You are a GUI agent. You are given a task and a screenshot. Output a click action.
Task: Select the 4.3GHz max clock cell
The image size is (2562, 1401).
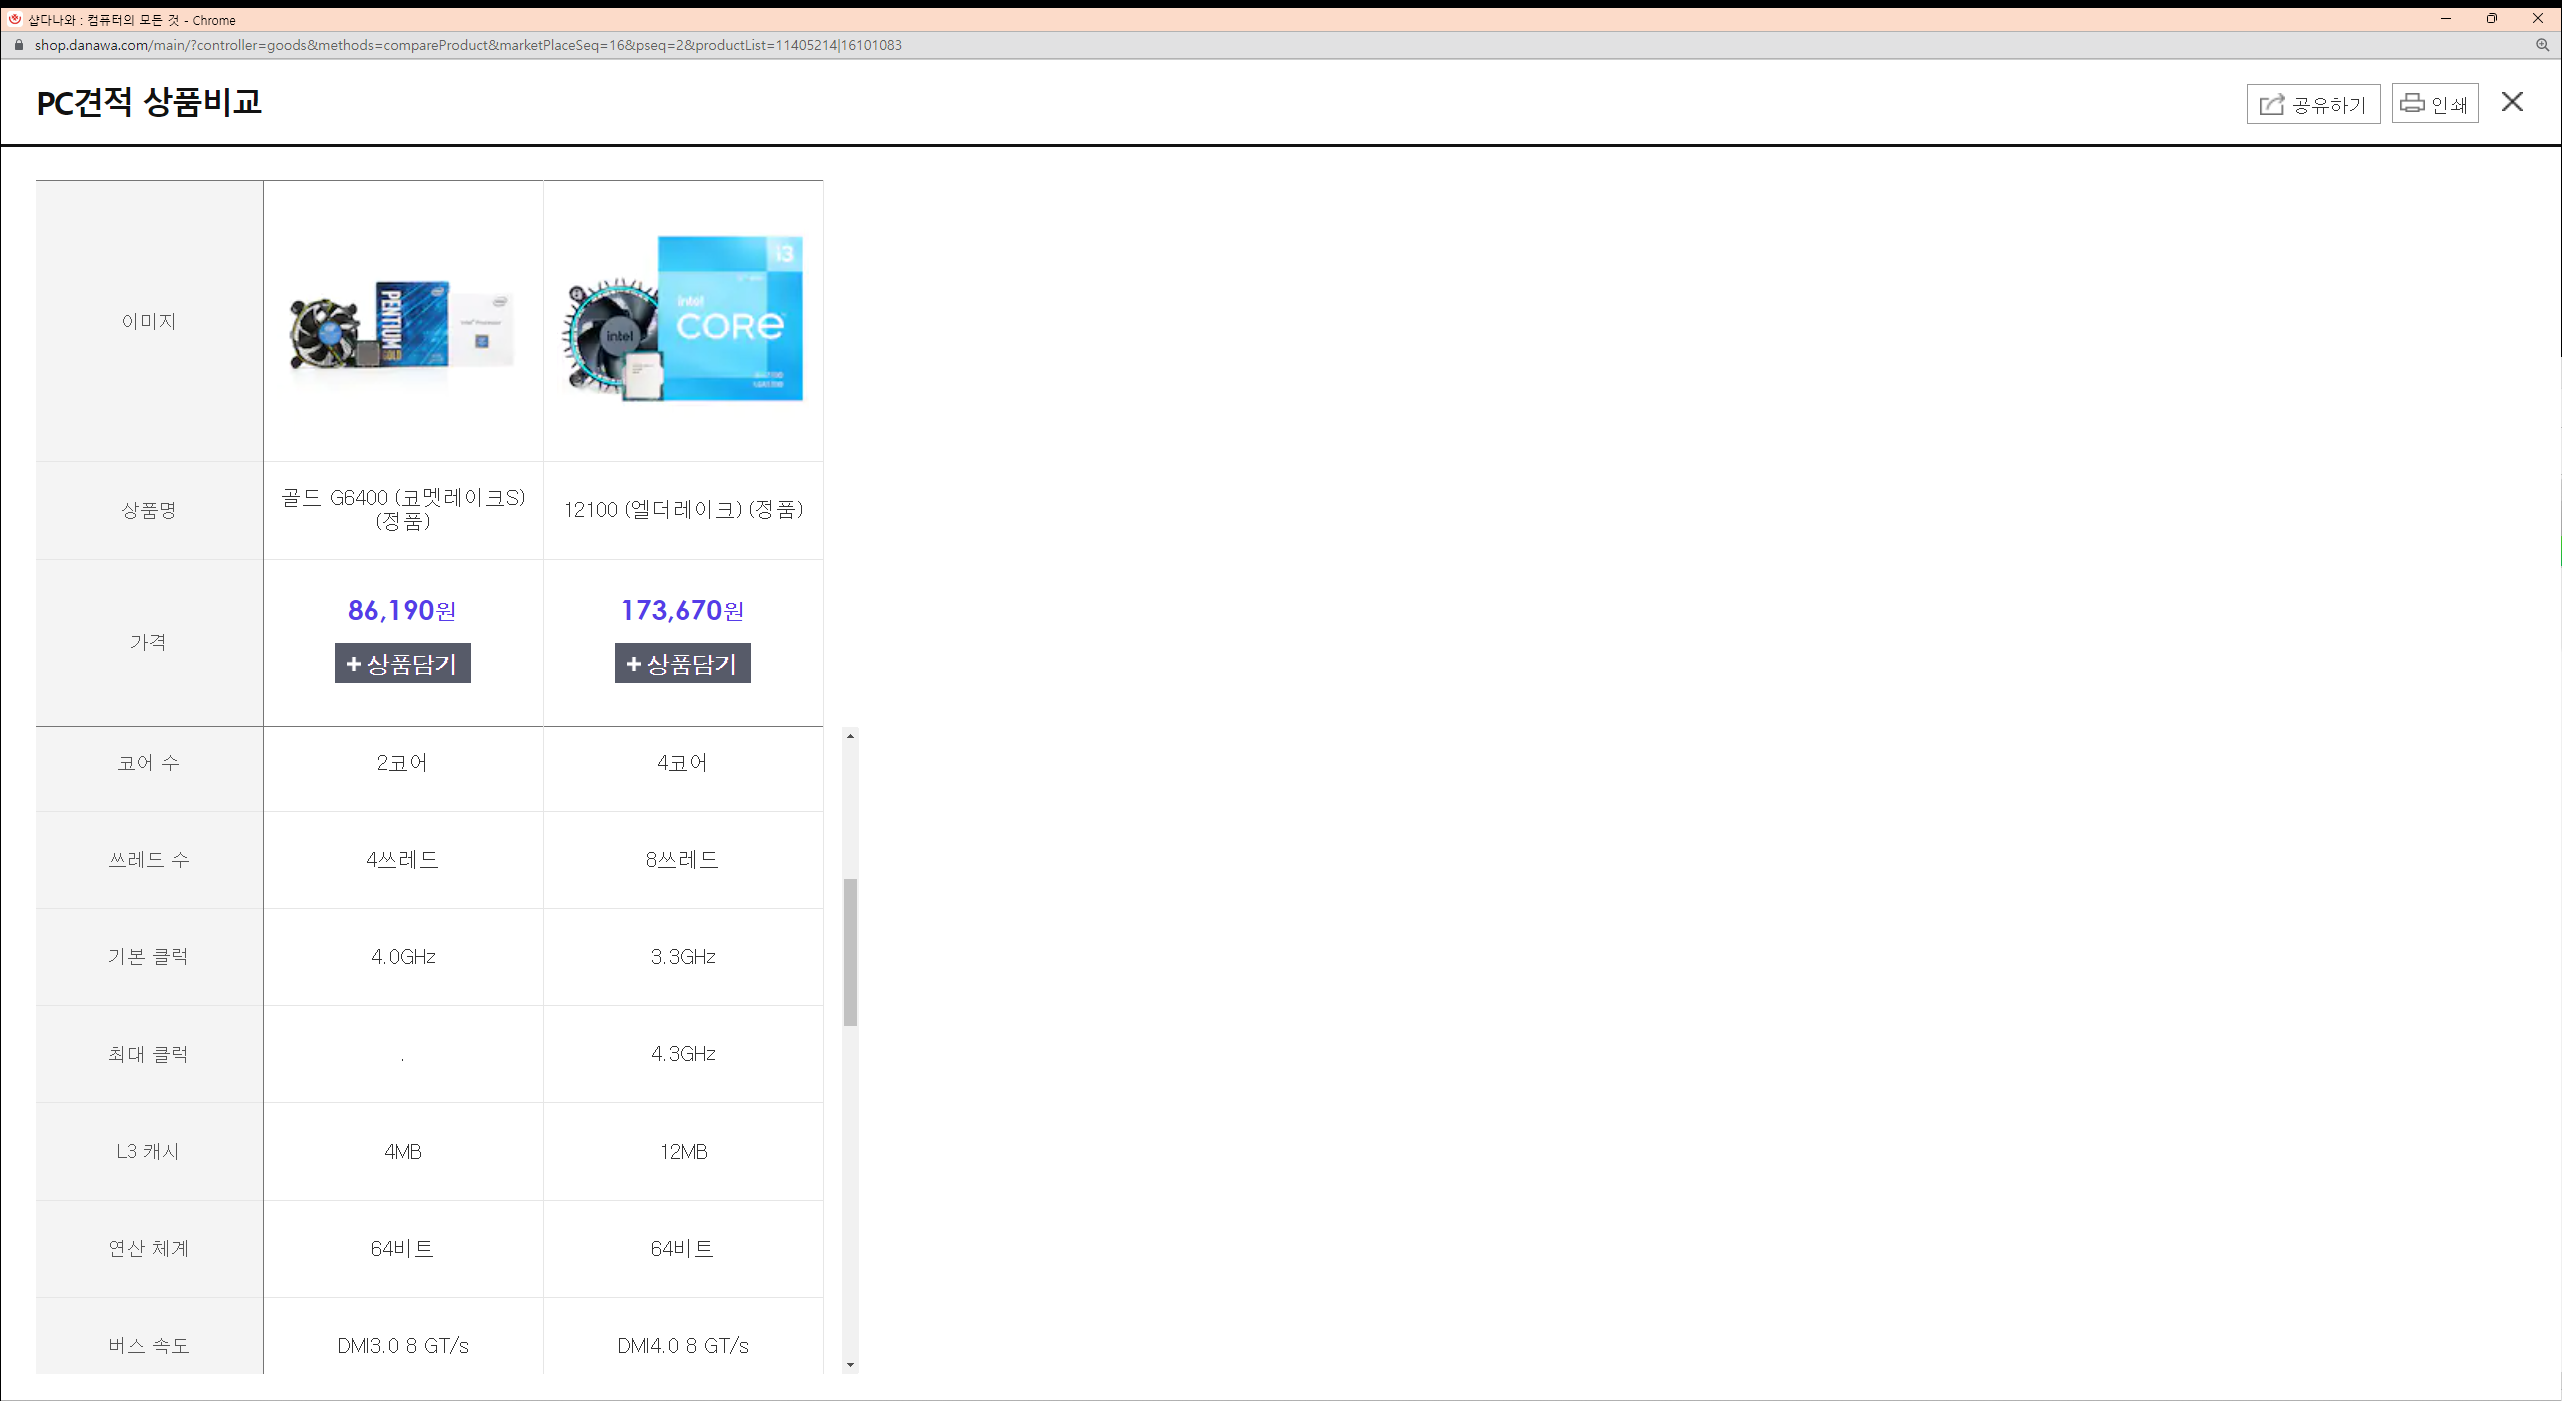coord(683,1054)
